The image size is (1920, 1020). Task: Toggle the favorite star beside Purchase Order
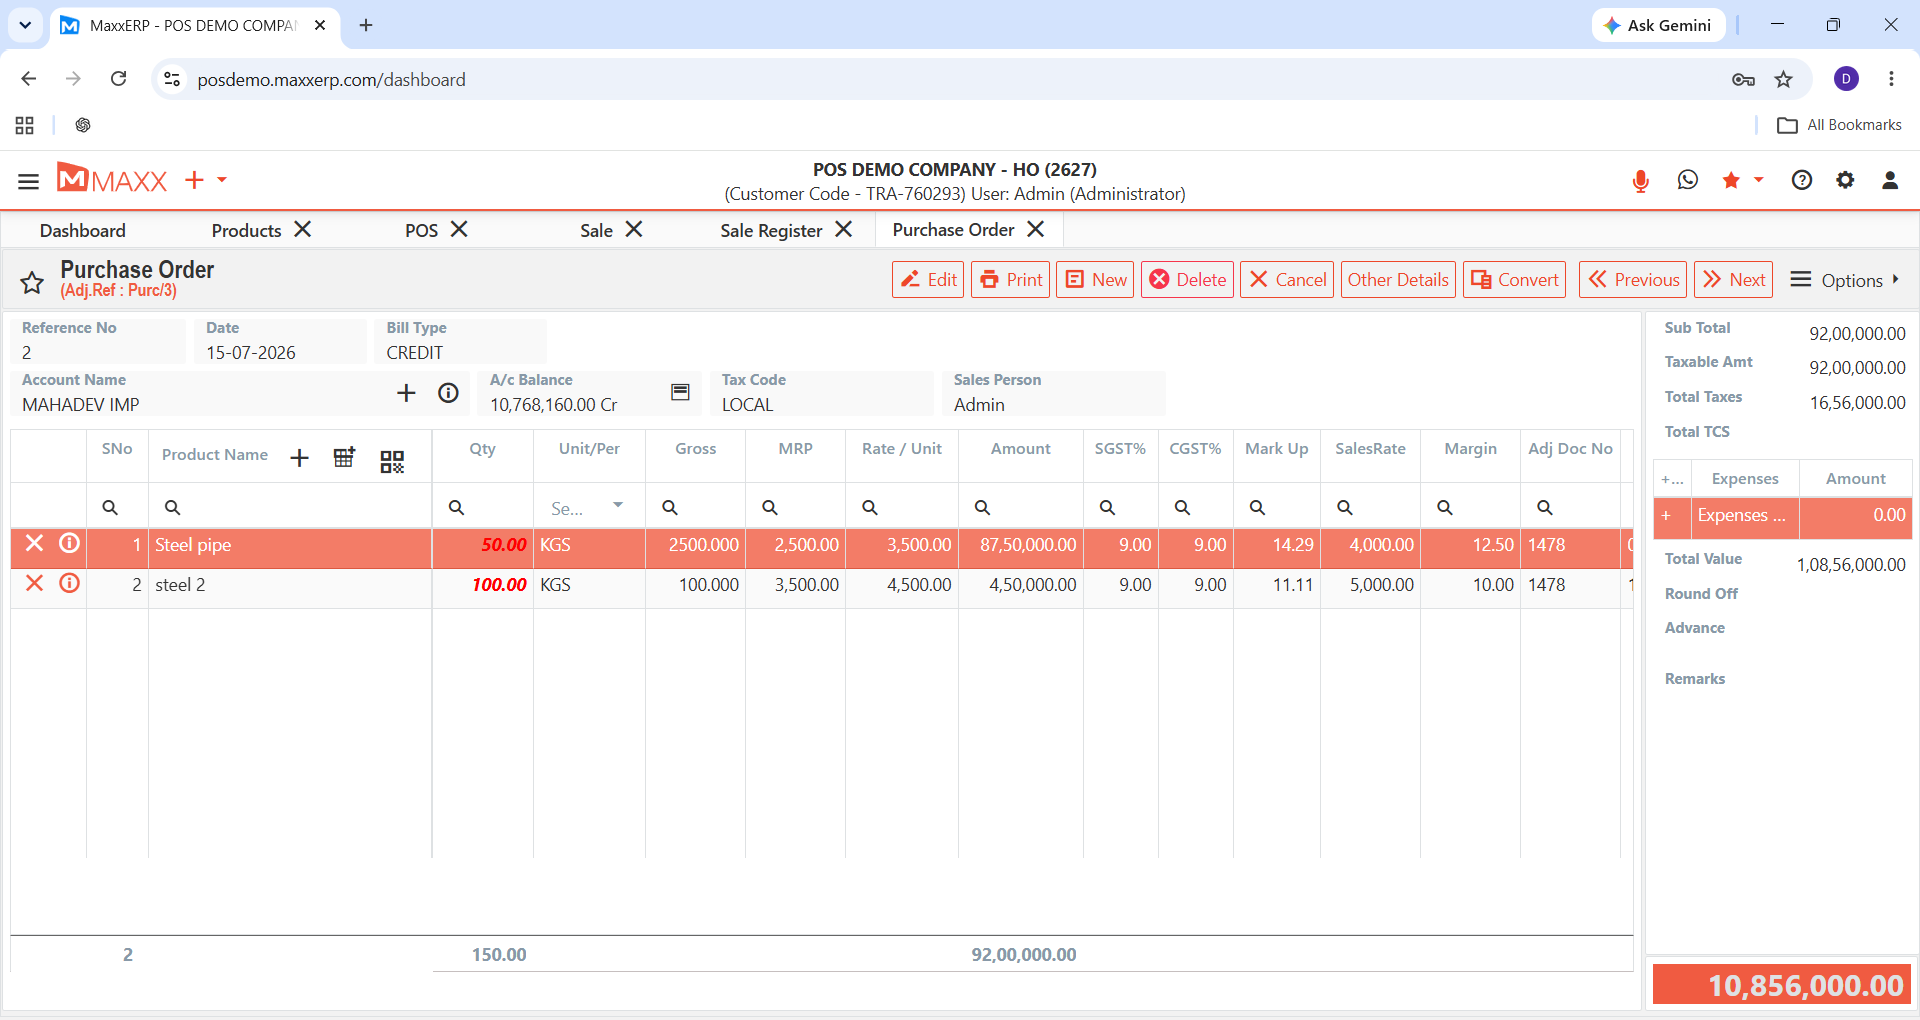tap(32, 283)
